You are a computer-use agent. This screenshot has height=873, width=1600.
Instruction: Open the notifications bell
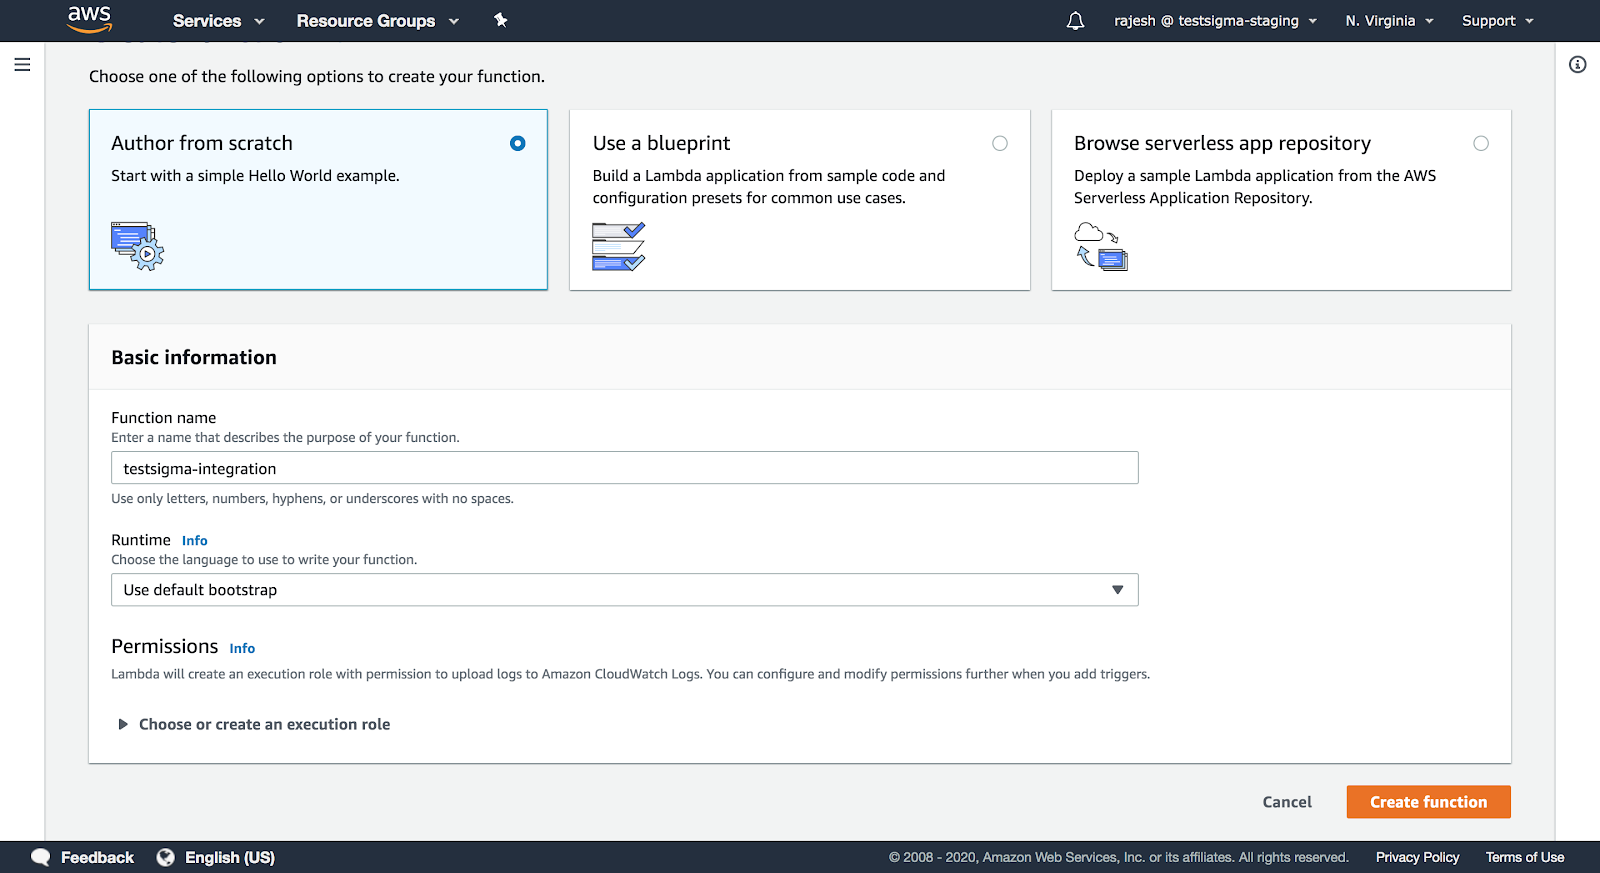coord(1075,21)
